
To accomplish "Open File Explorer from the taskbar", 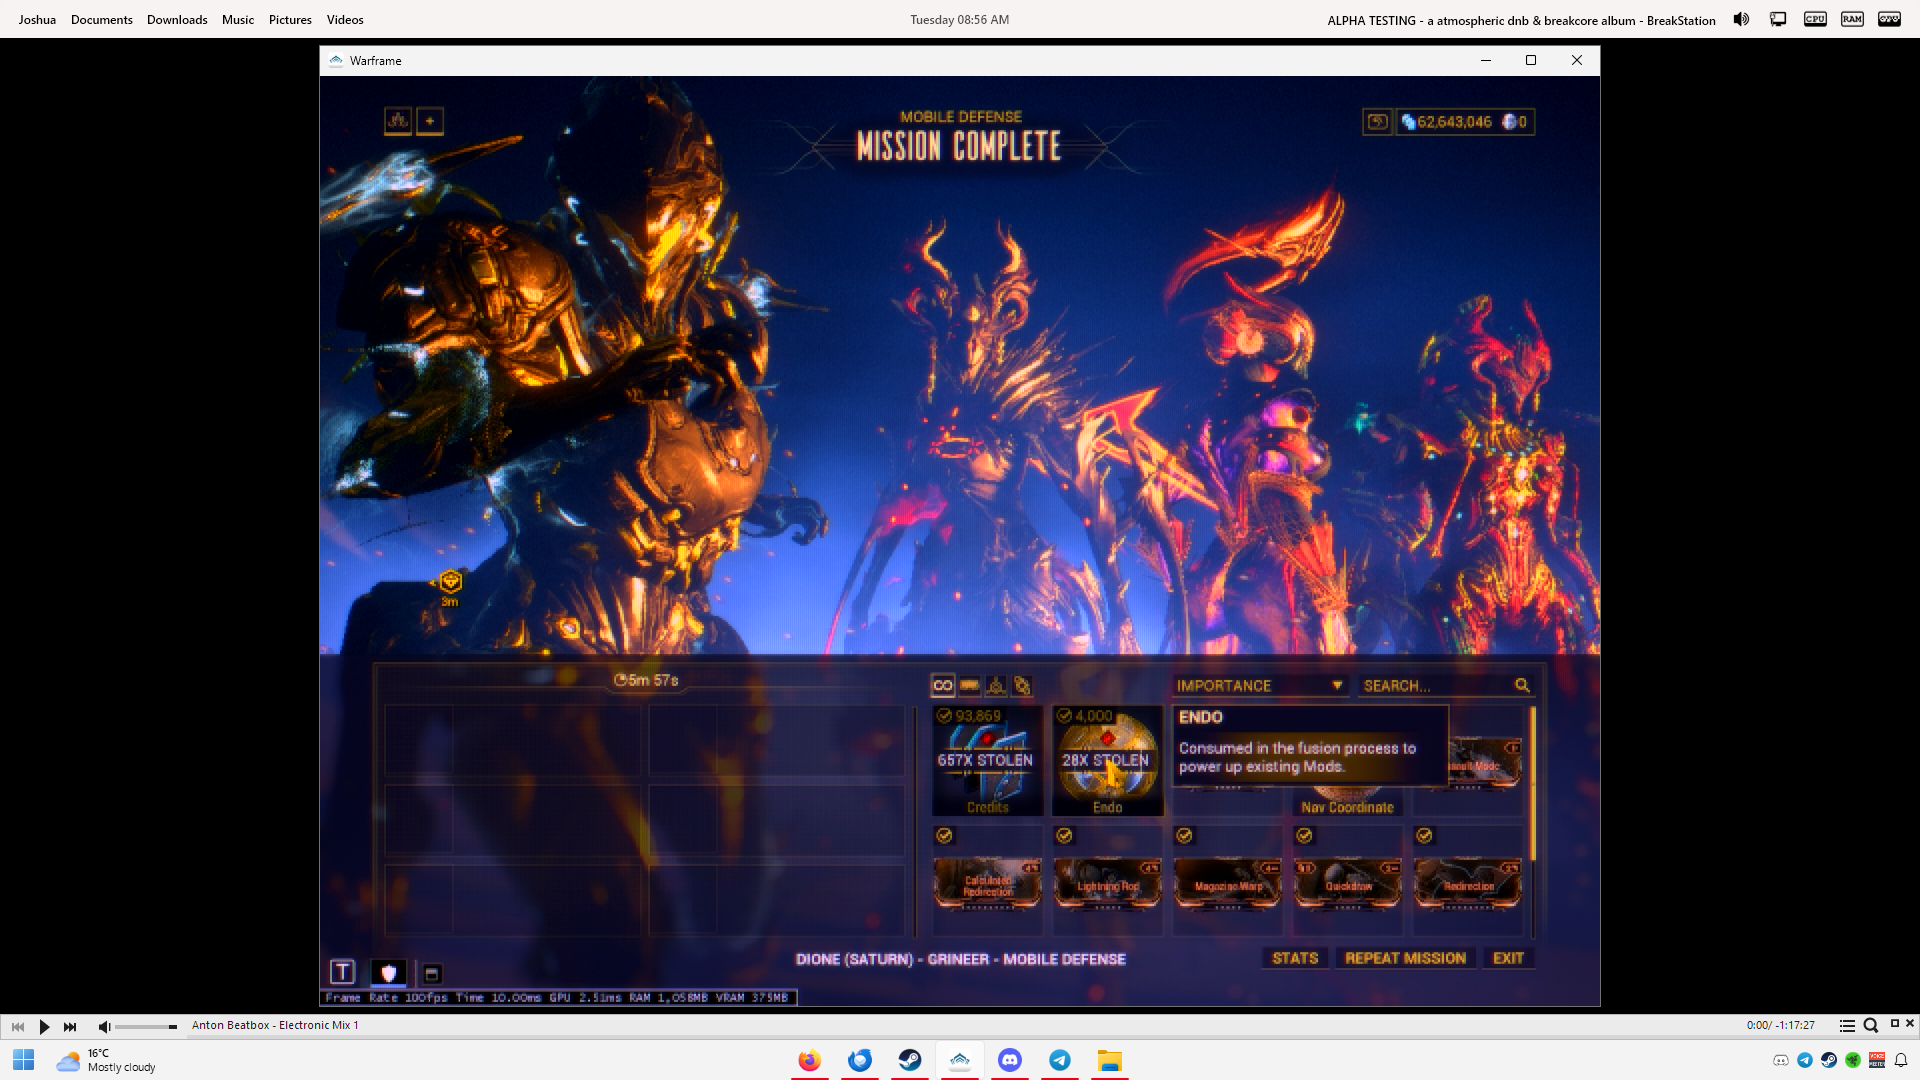I will [x=1109, y=1060].
